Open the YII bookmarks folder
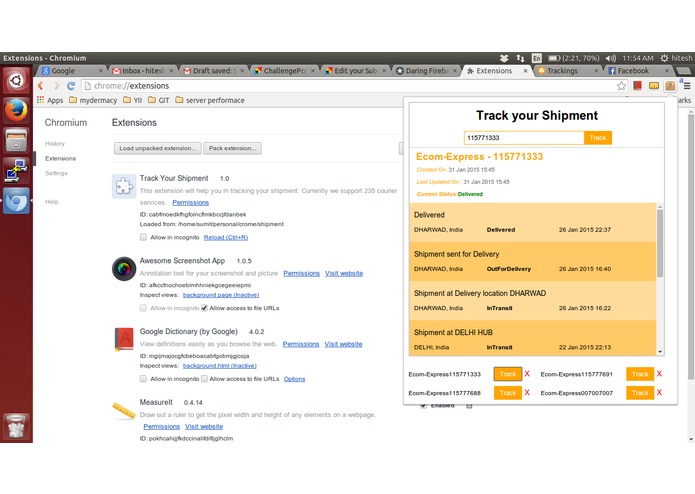695x494 pixels. (133, 100)
